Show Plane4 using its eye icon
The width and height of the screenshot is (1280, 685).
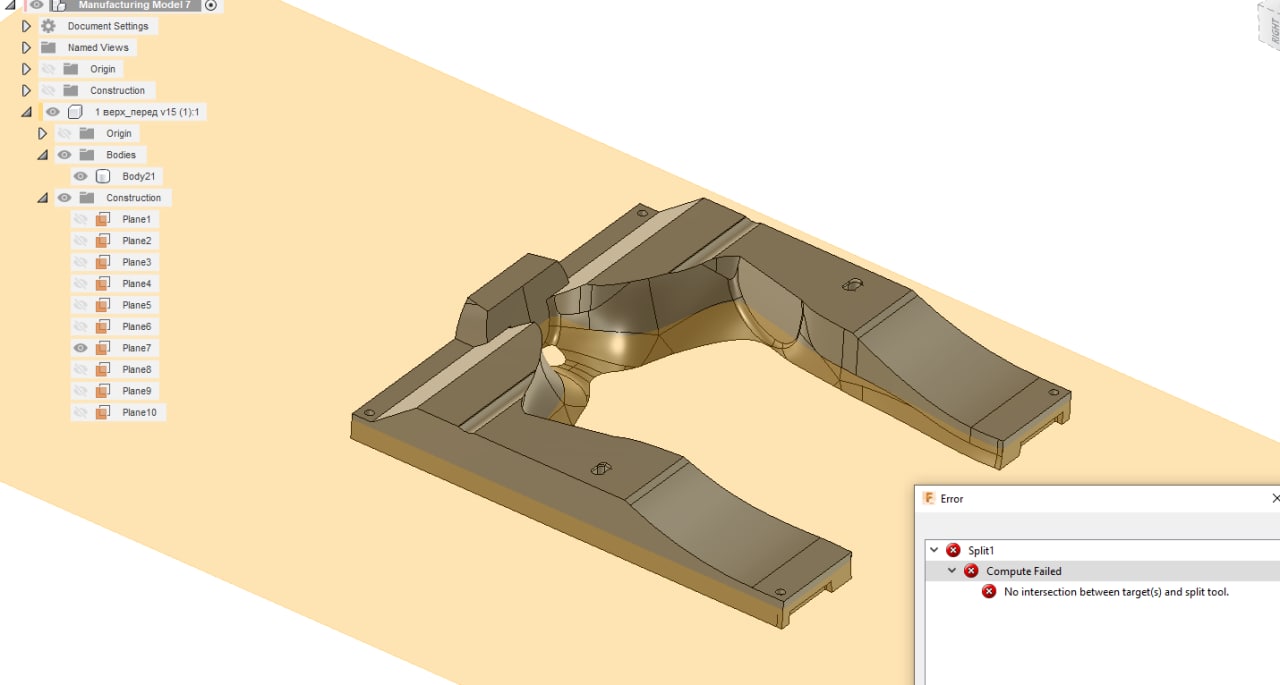(81, 284)
